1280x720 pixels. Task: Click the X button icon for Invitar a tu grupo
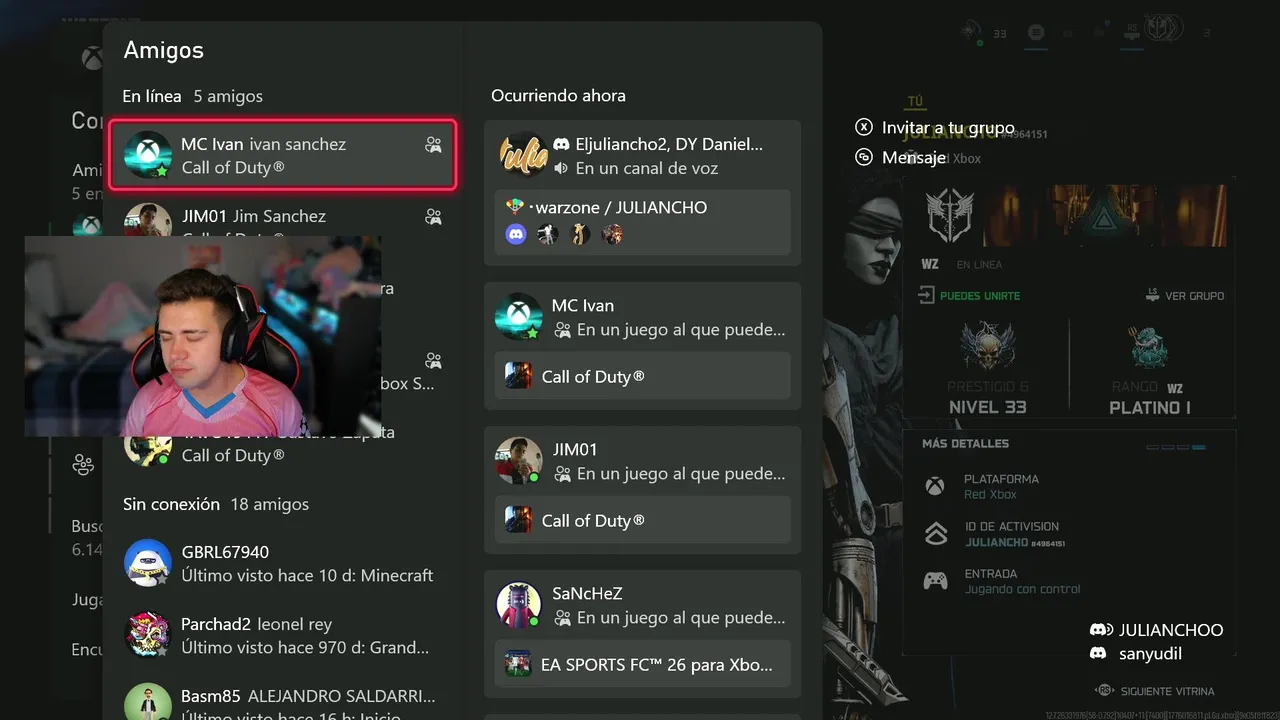point(864,128)
